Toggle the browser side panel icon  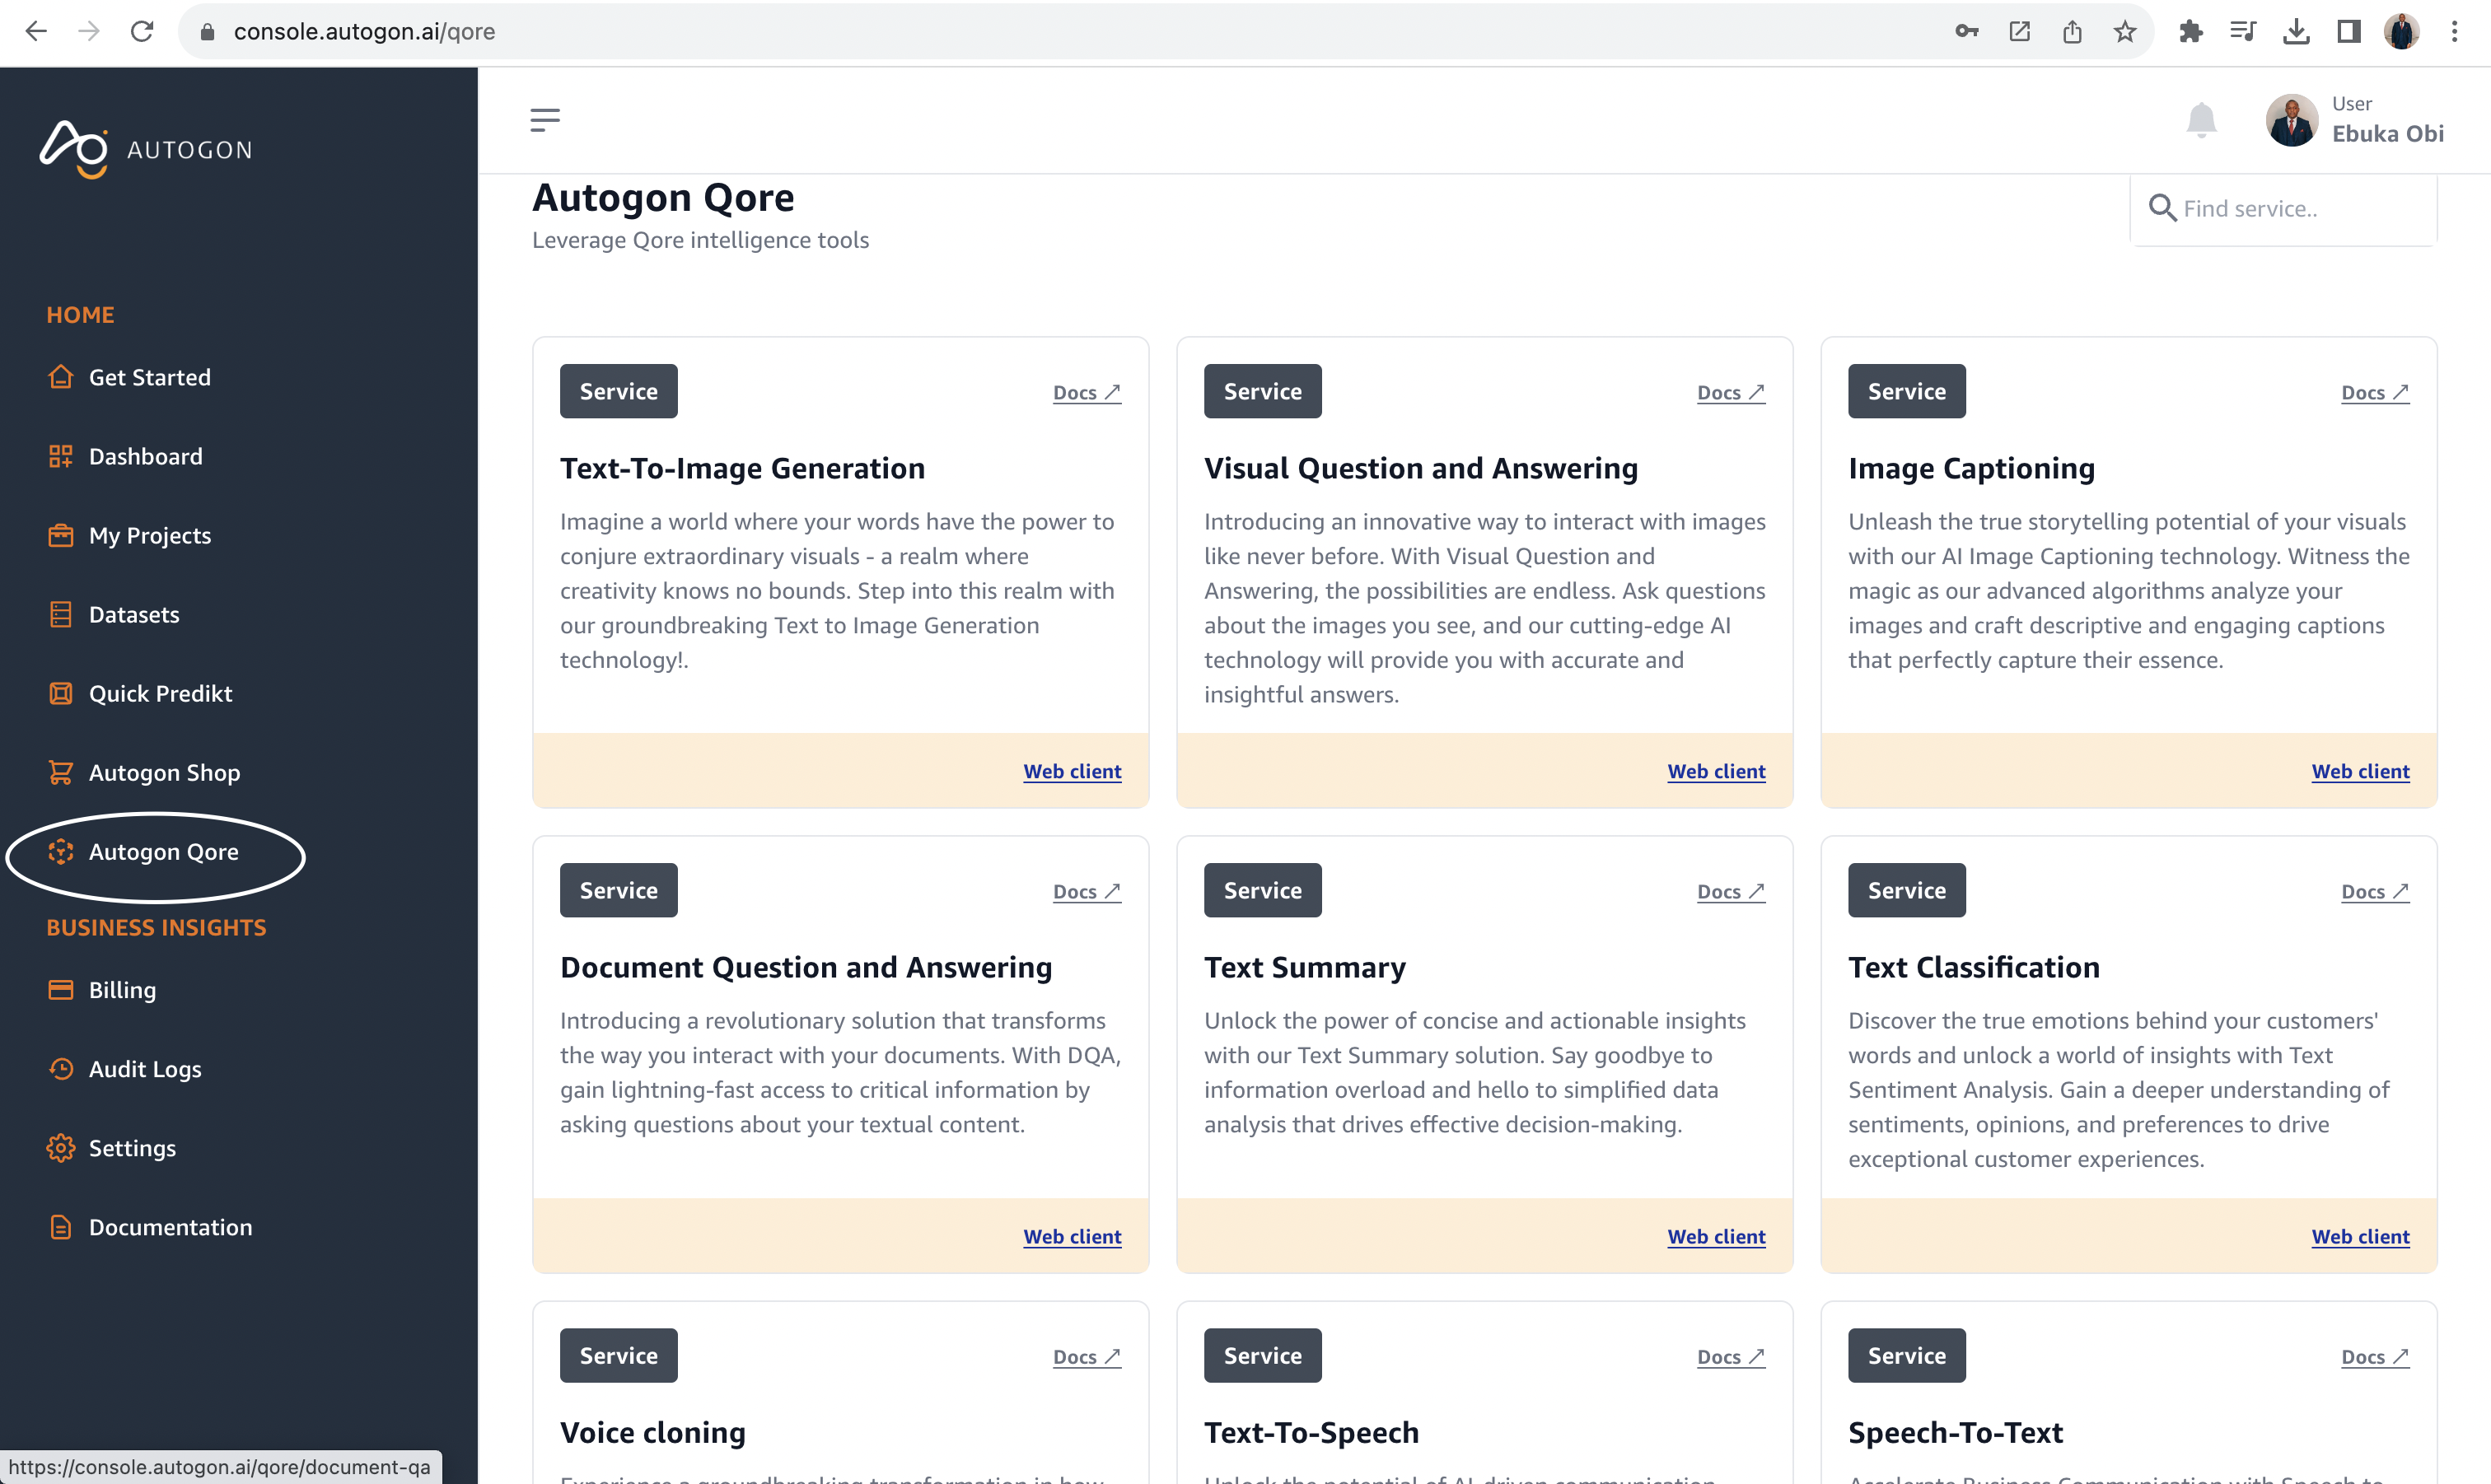2349,31
